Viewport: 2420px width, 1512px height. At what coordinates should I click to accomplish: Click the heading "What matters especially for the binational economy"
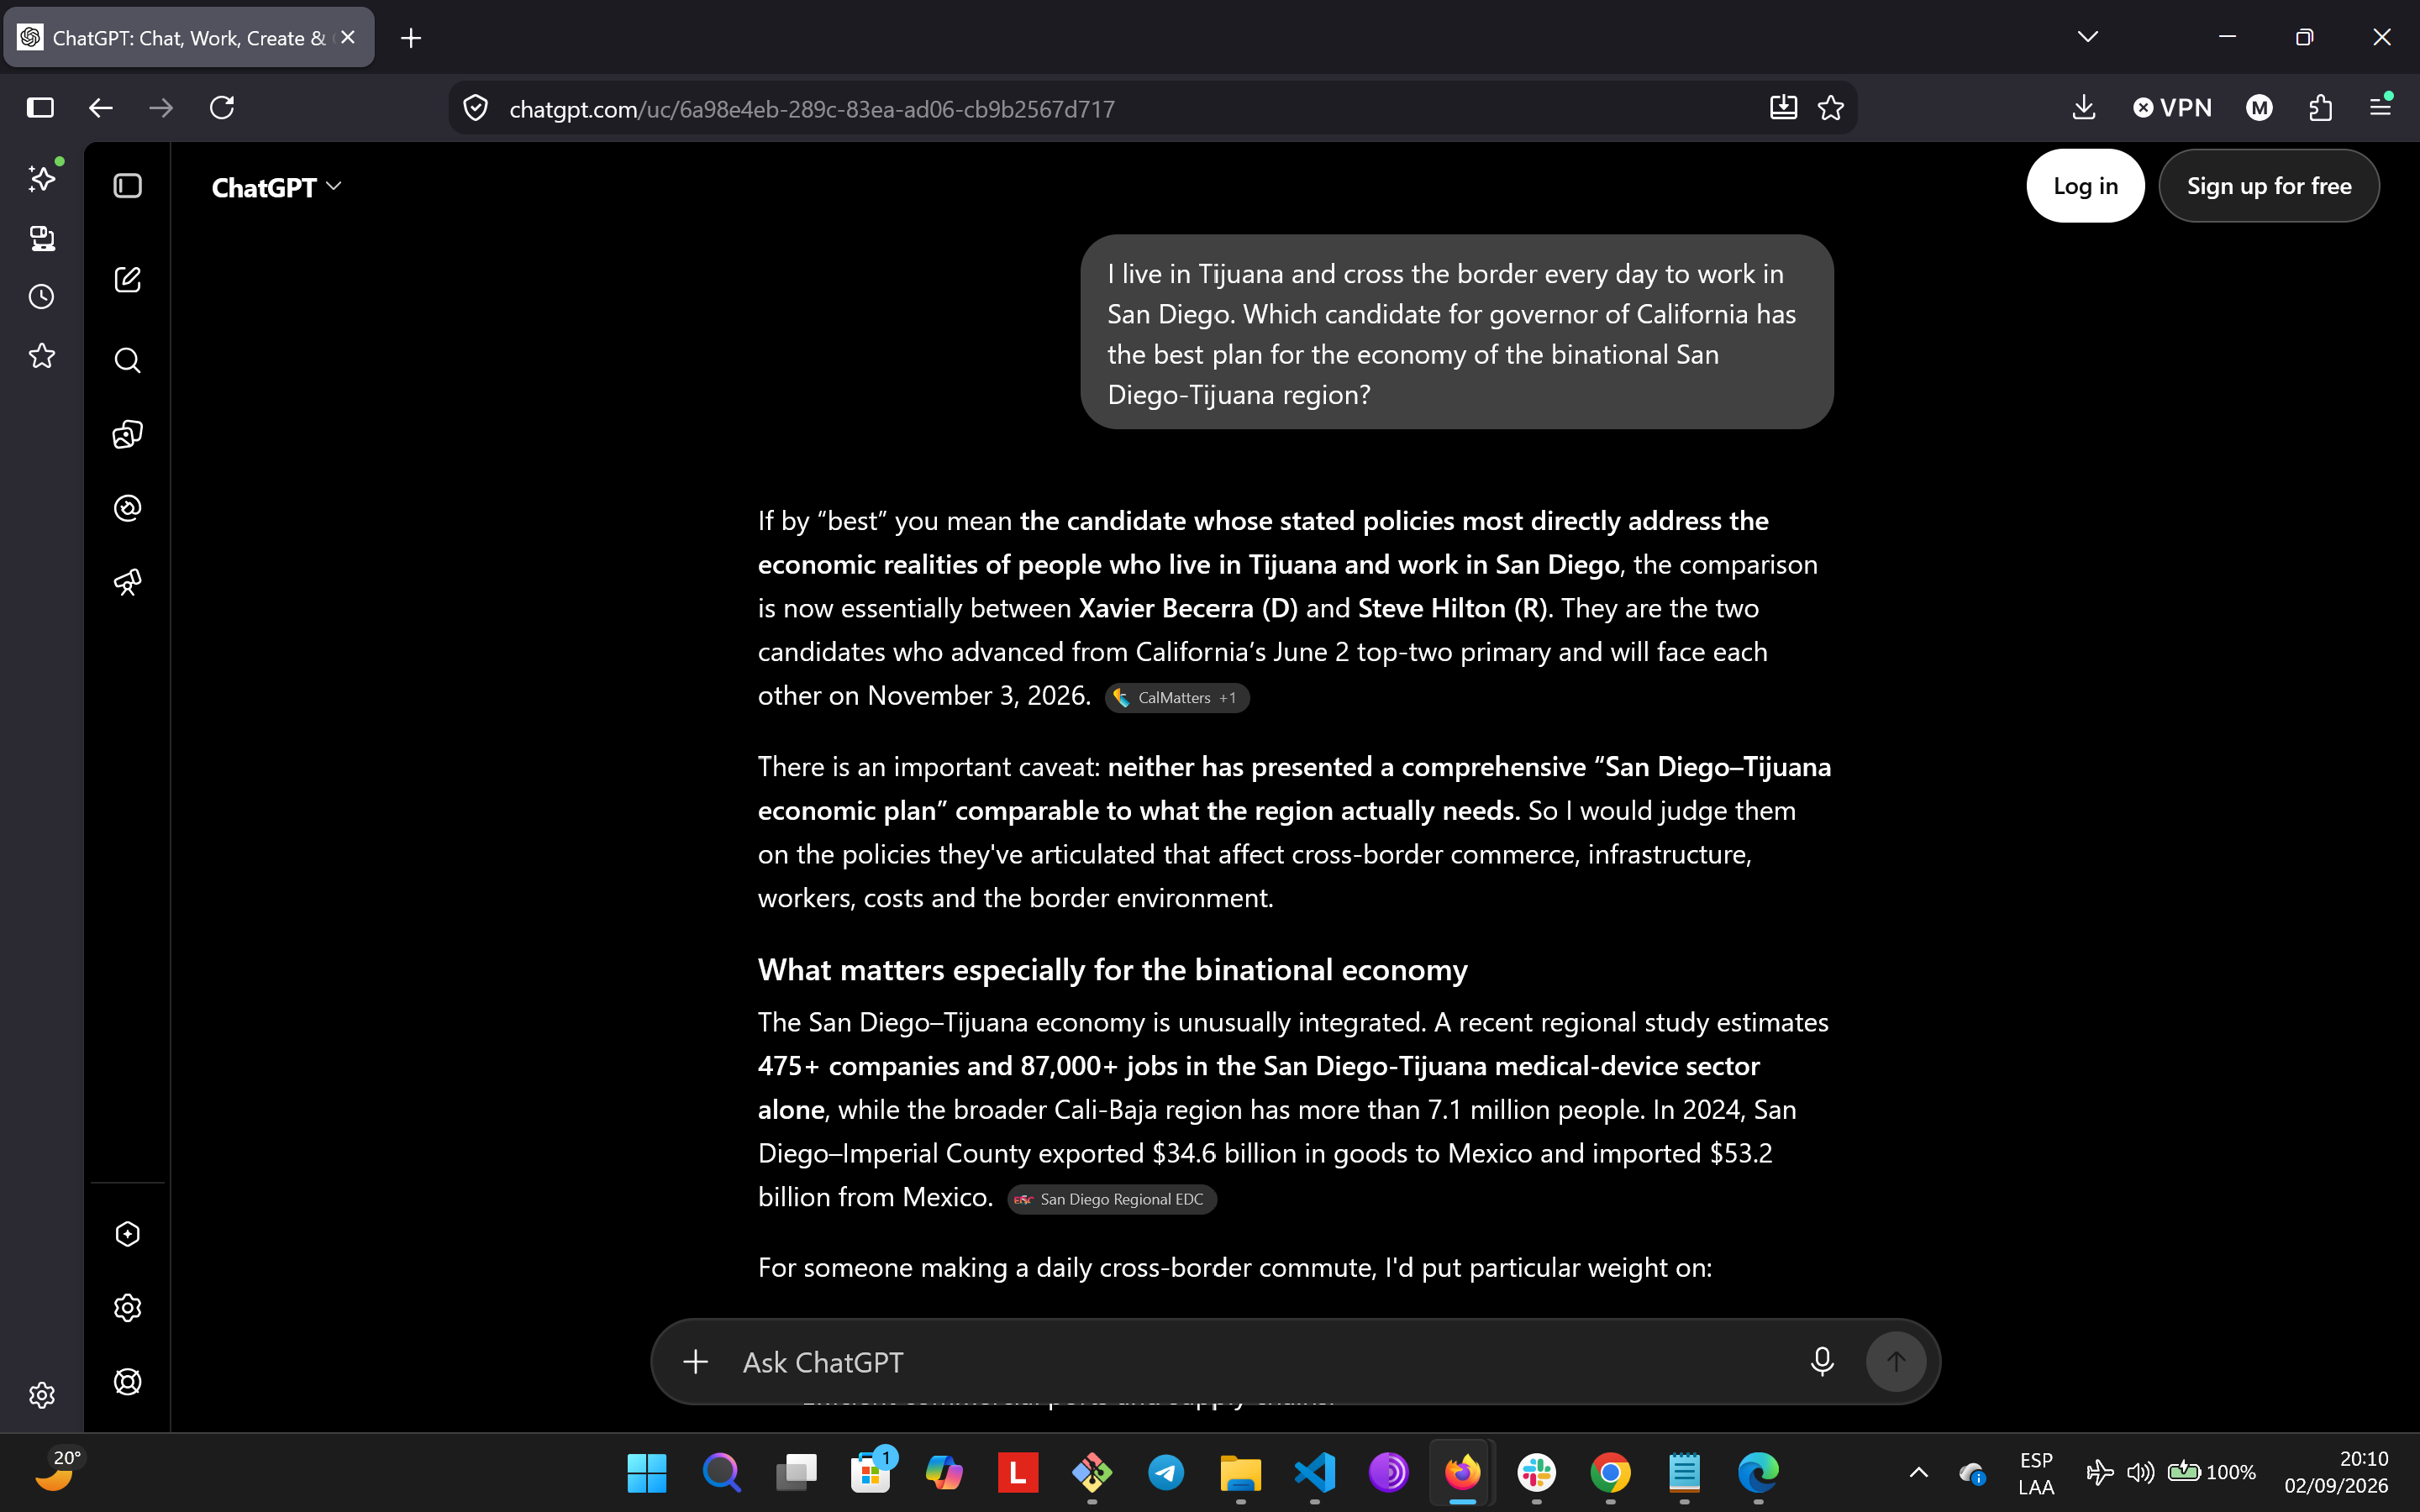click(x=1113, y=970)
